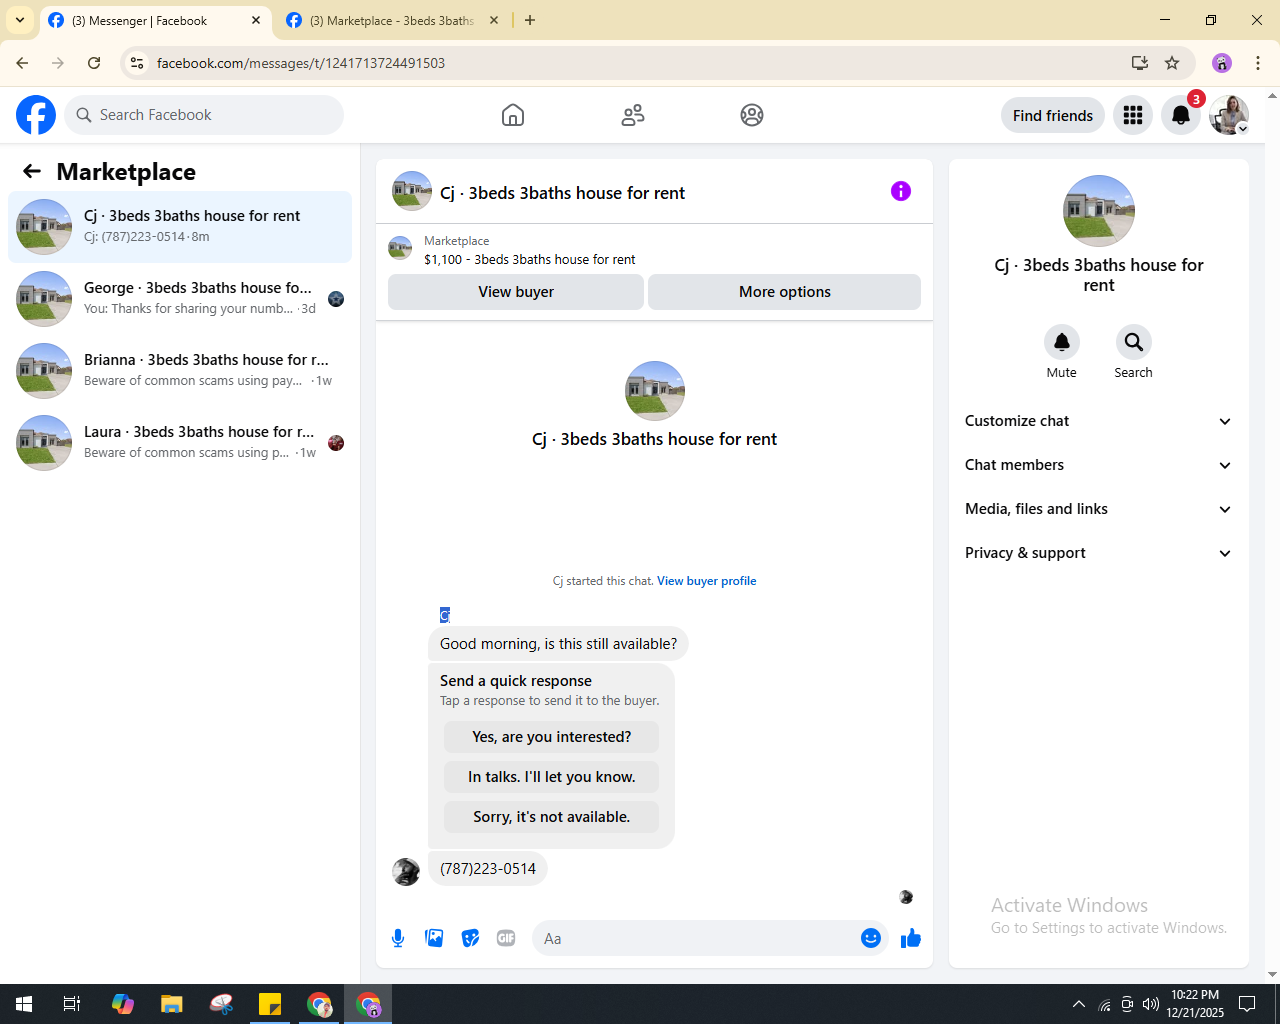
Task: Go back using the Marketplace back arrow
Action: (x=32, y=171)
